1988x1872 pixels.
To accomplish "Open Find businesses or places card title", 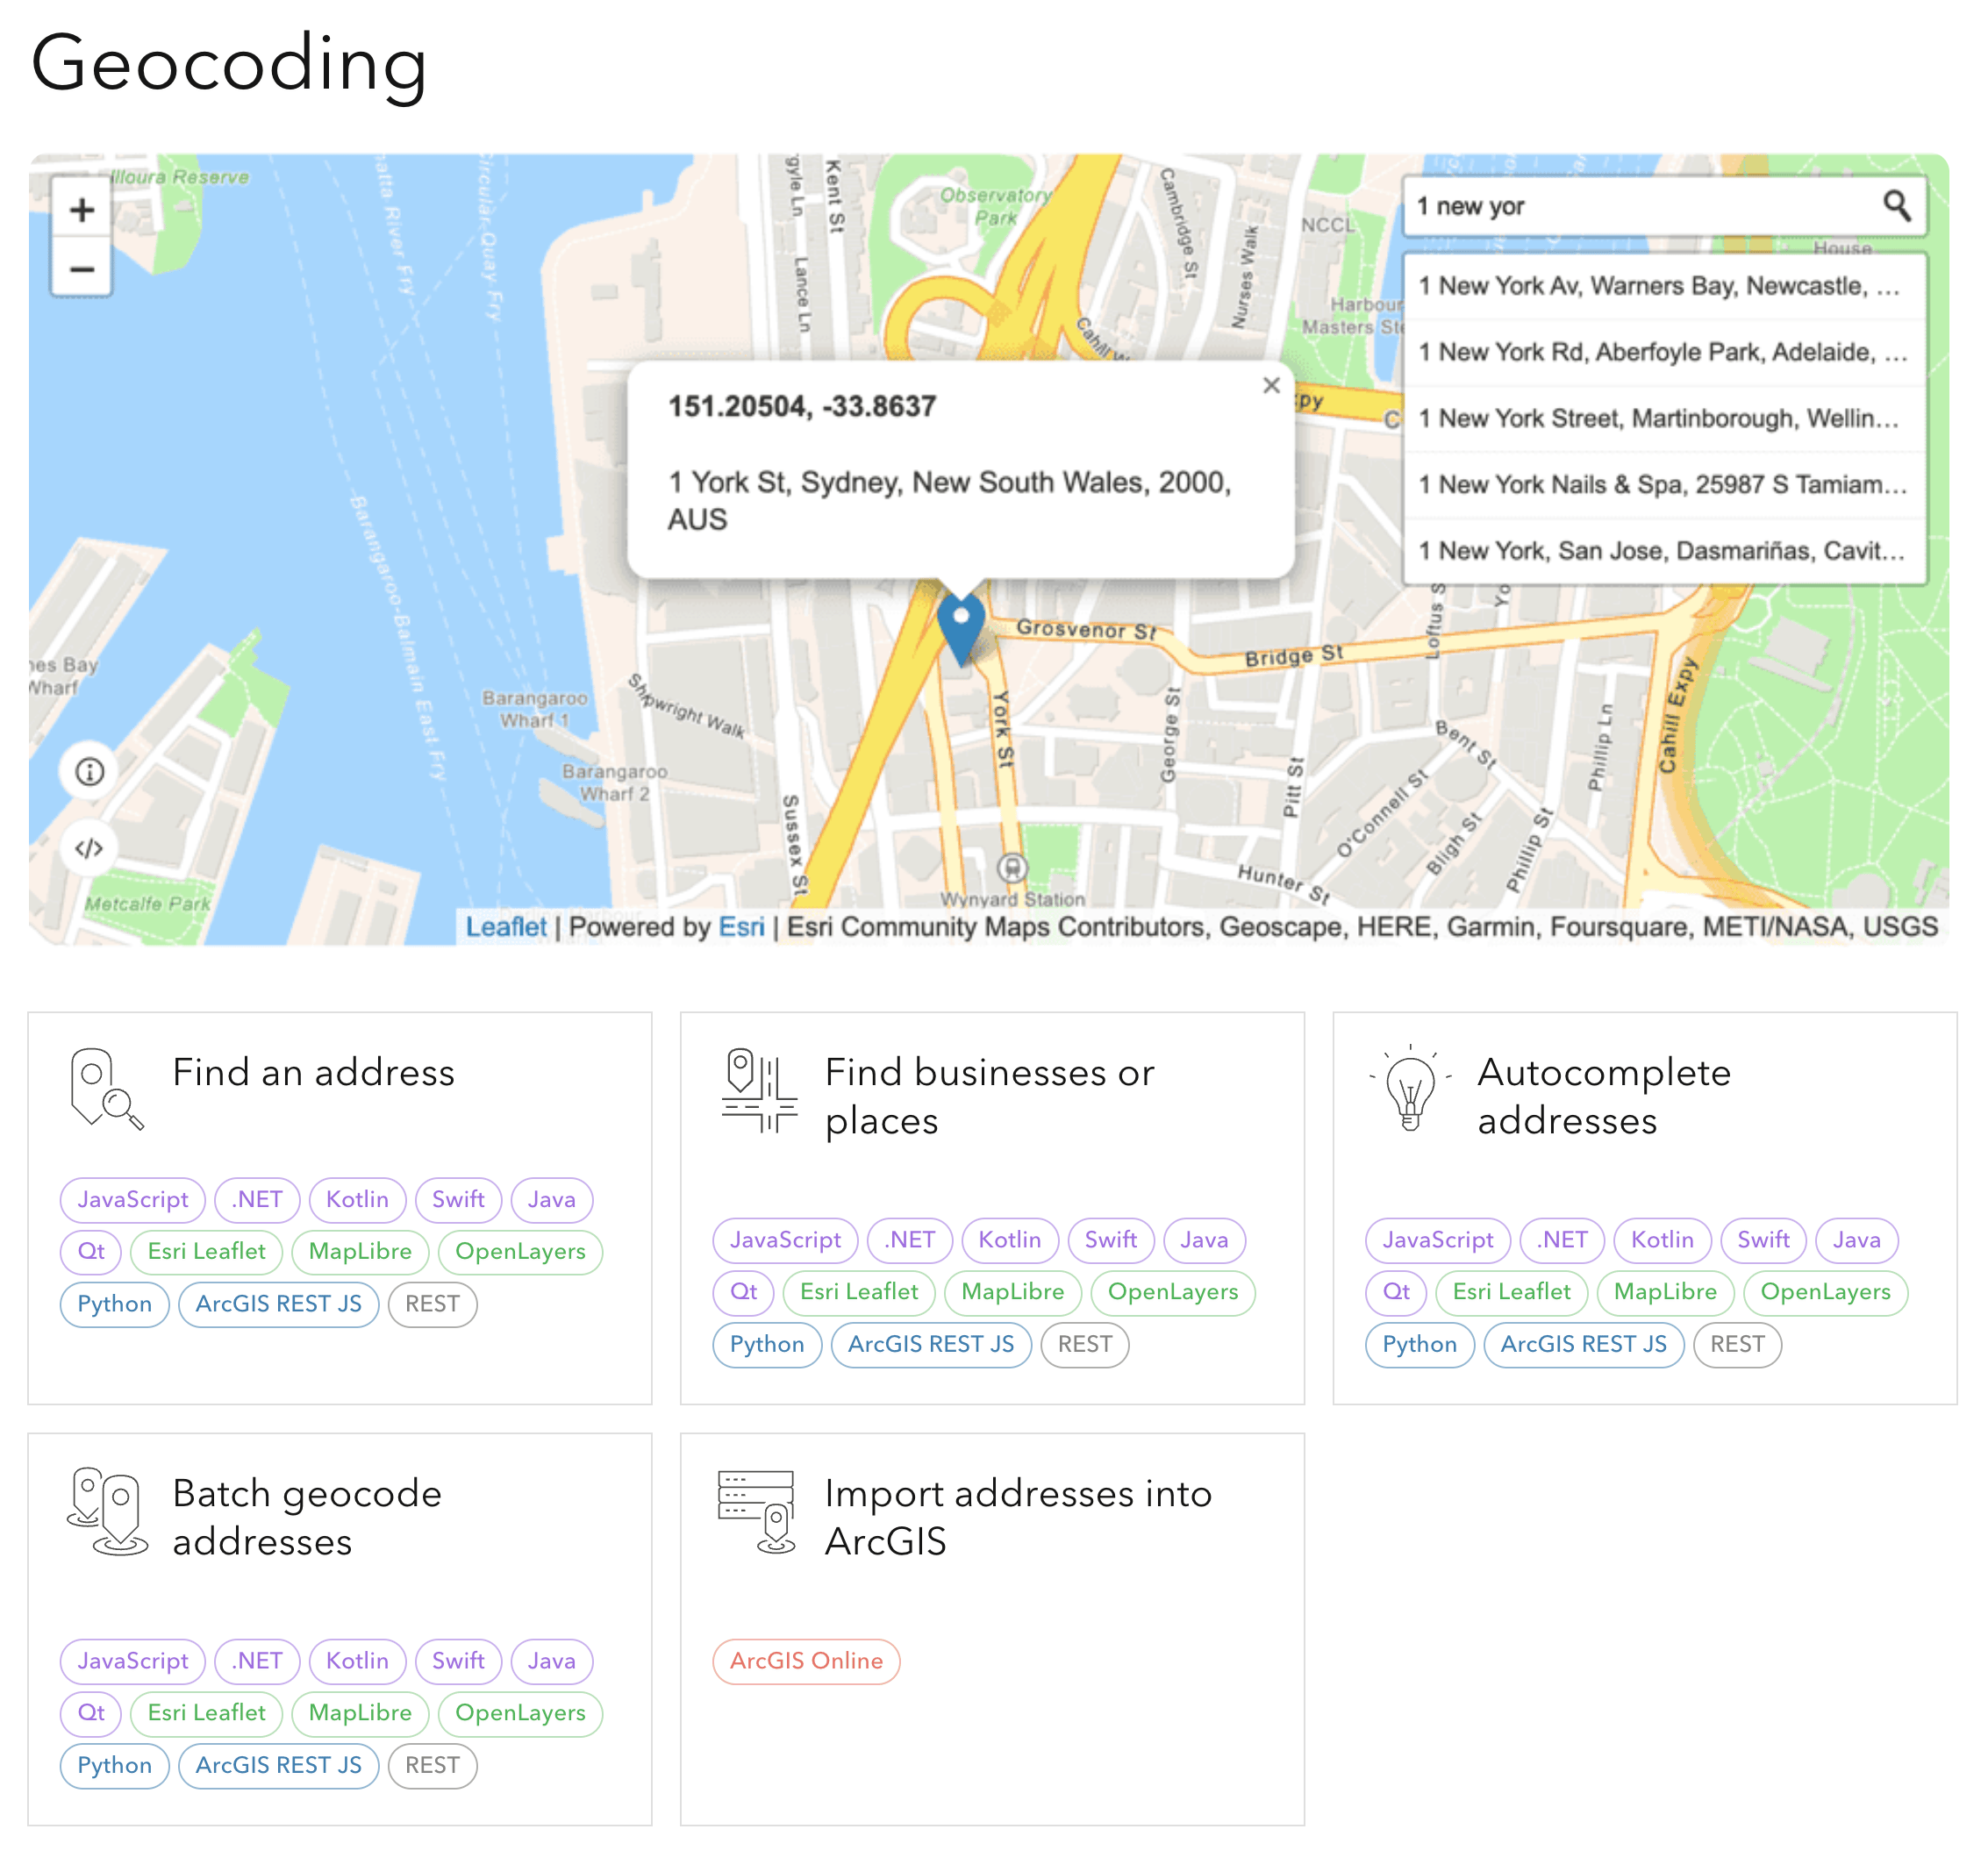I will tap(989, 1096).
